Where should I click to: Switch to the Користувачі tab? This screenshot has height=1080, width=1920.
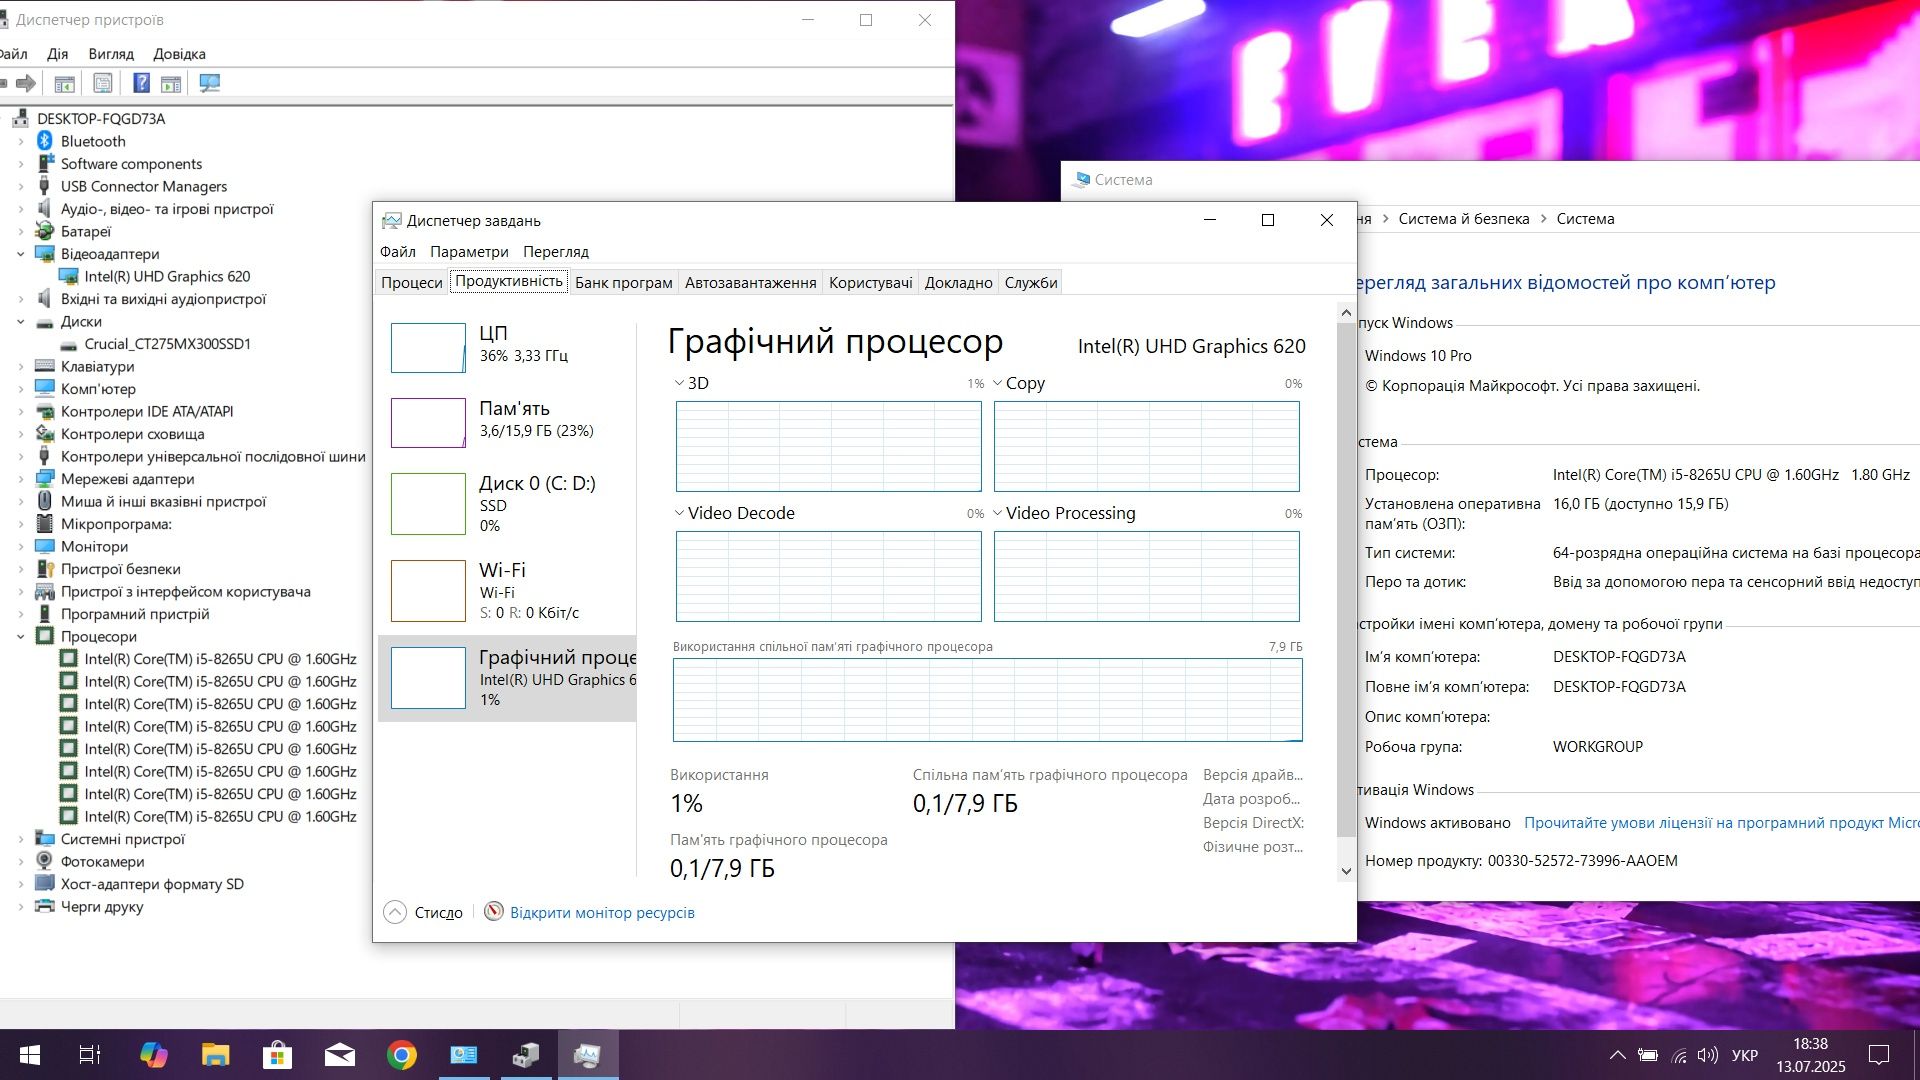(870, 282)
